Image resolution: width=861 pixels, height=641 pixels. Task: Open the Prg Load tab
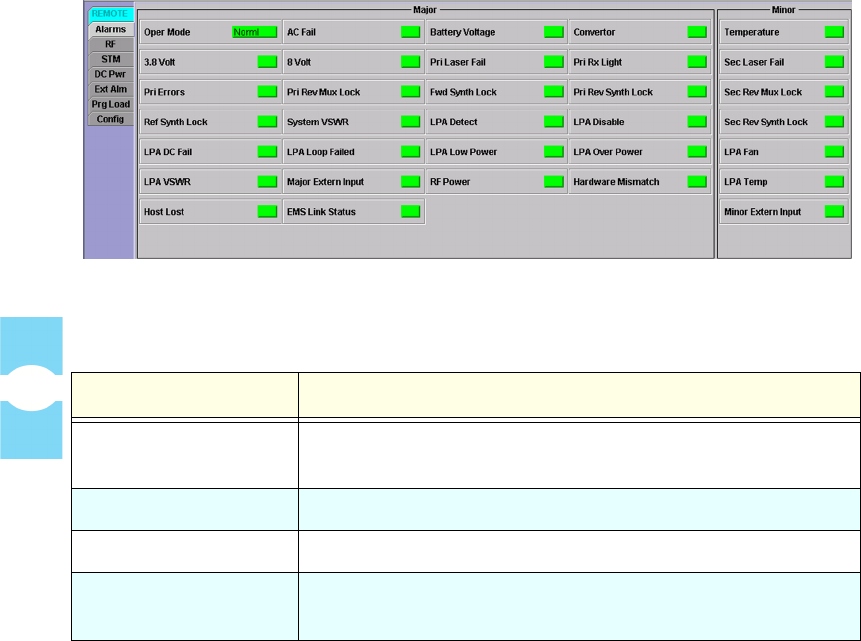pyautogui.click(x=110, y=104)
